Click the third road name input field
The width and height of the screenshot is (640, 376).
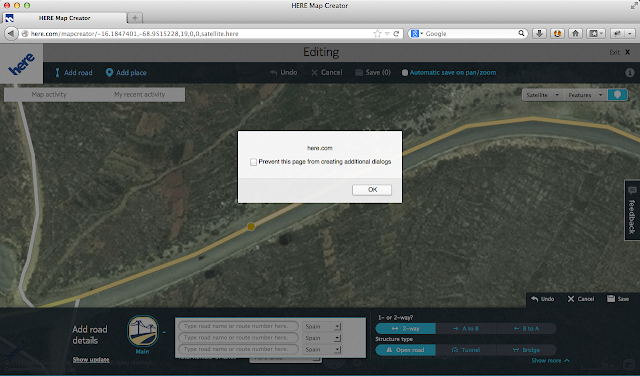click(238, 349)
